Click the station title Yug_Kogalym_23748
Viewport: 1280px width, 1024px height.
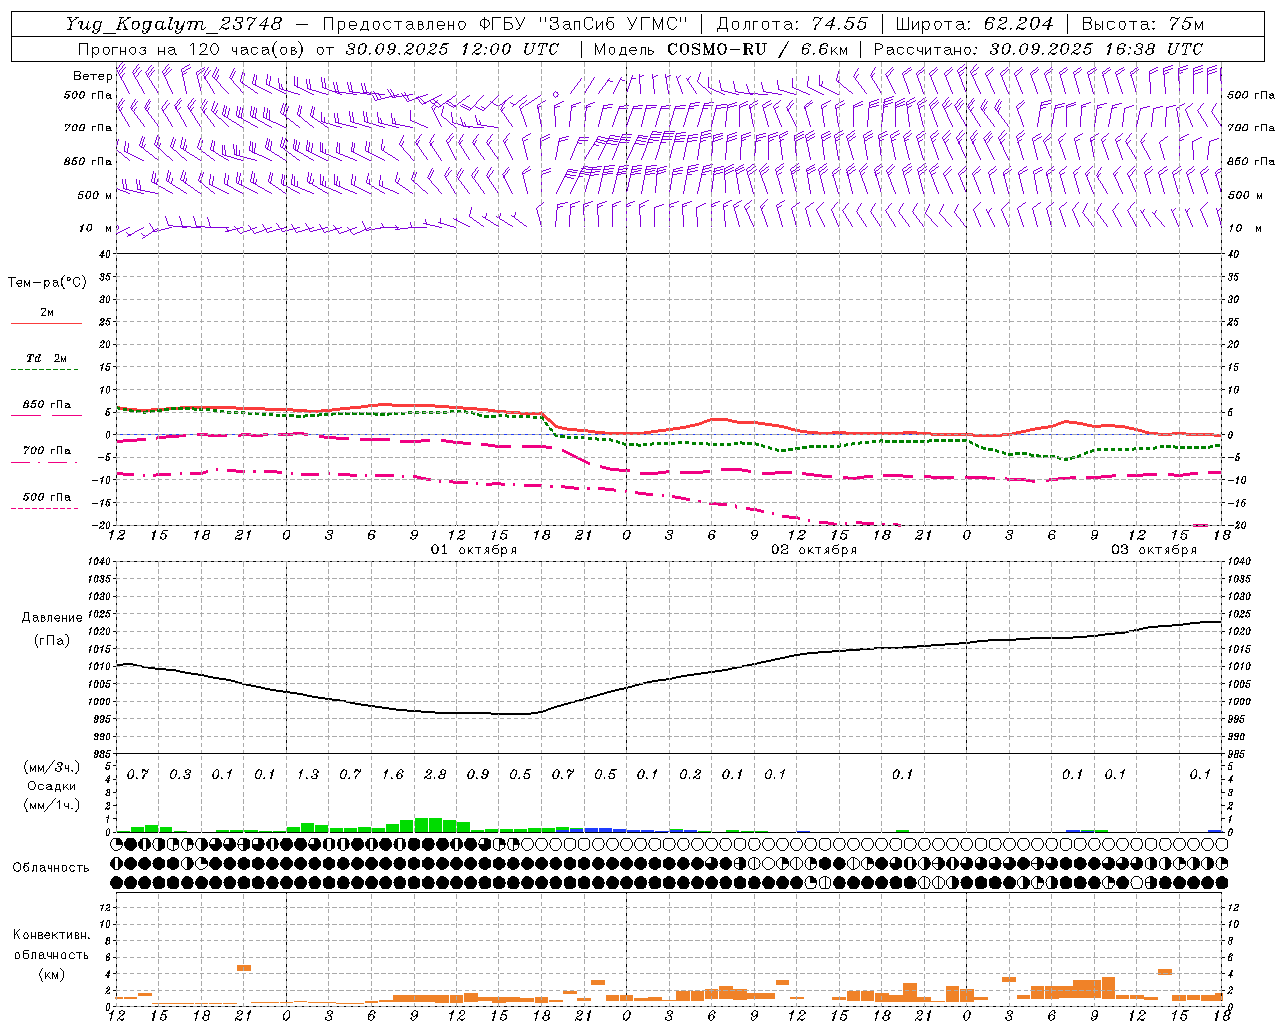pos(174,24)
